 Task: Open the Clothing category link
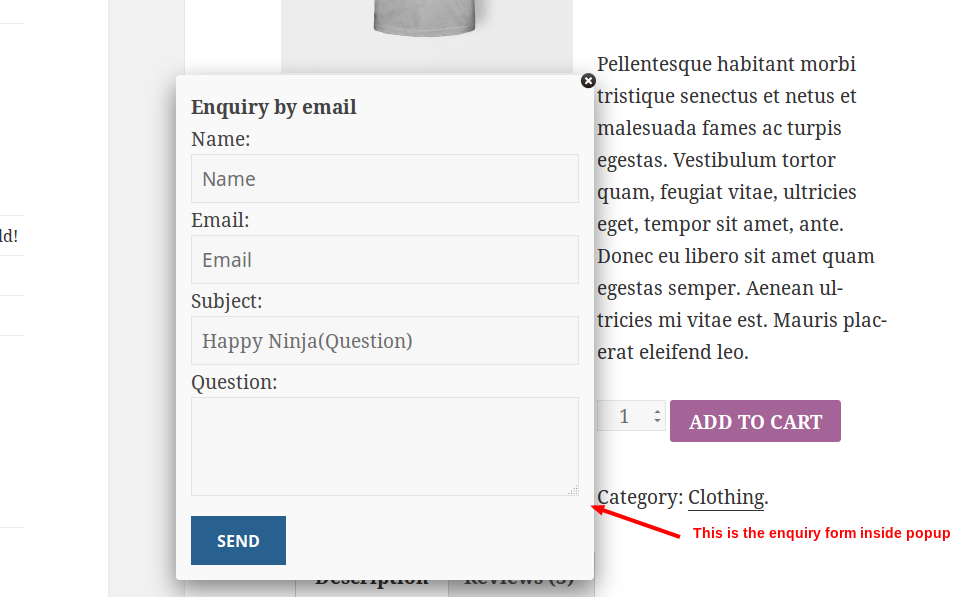pyautogui.click(x=726, y=497)
